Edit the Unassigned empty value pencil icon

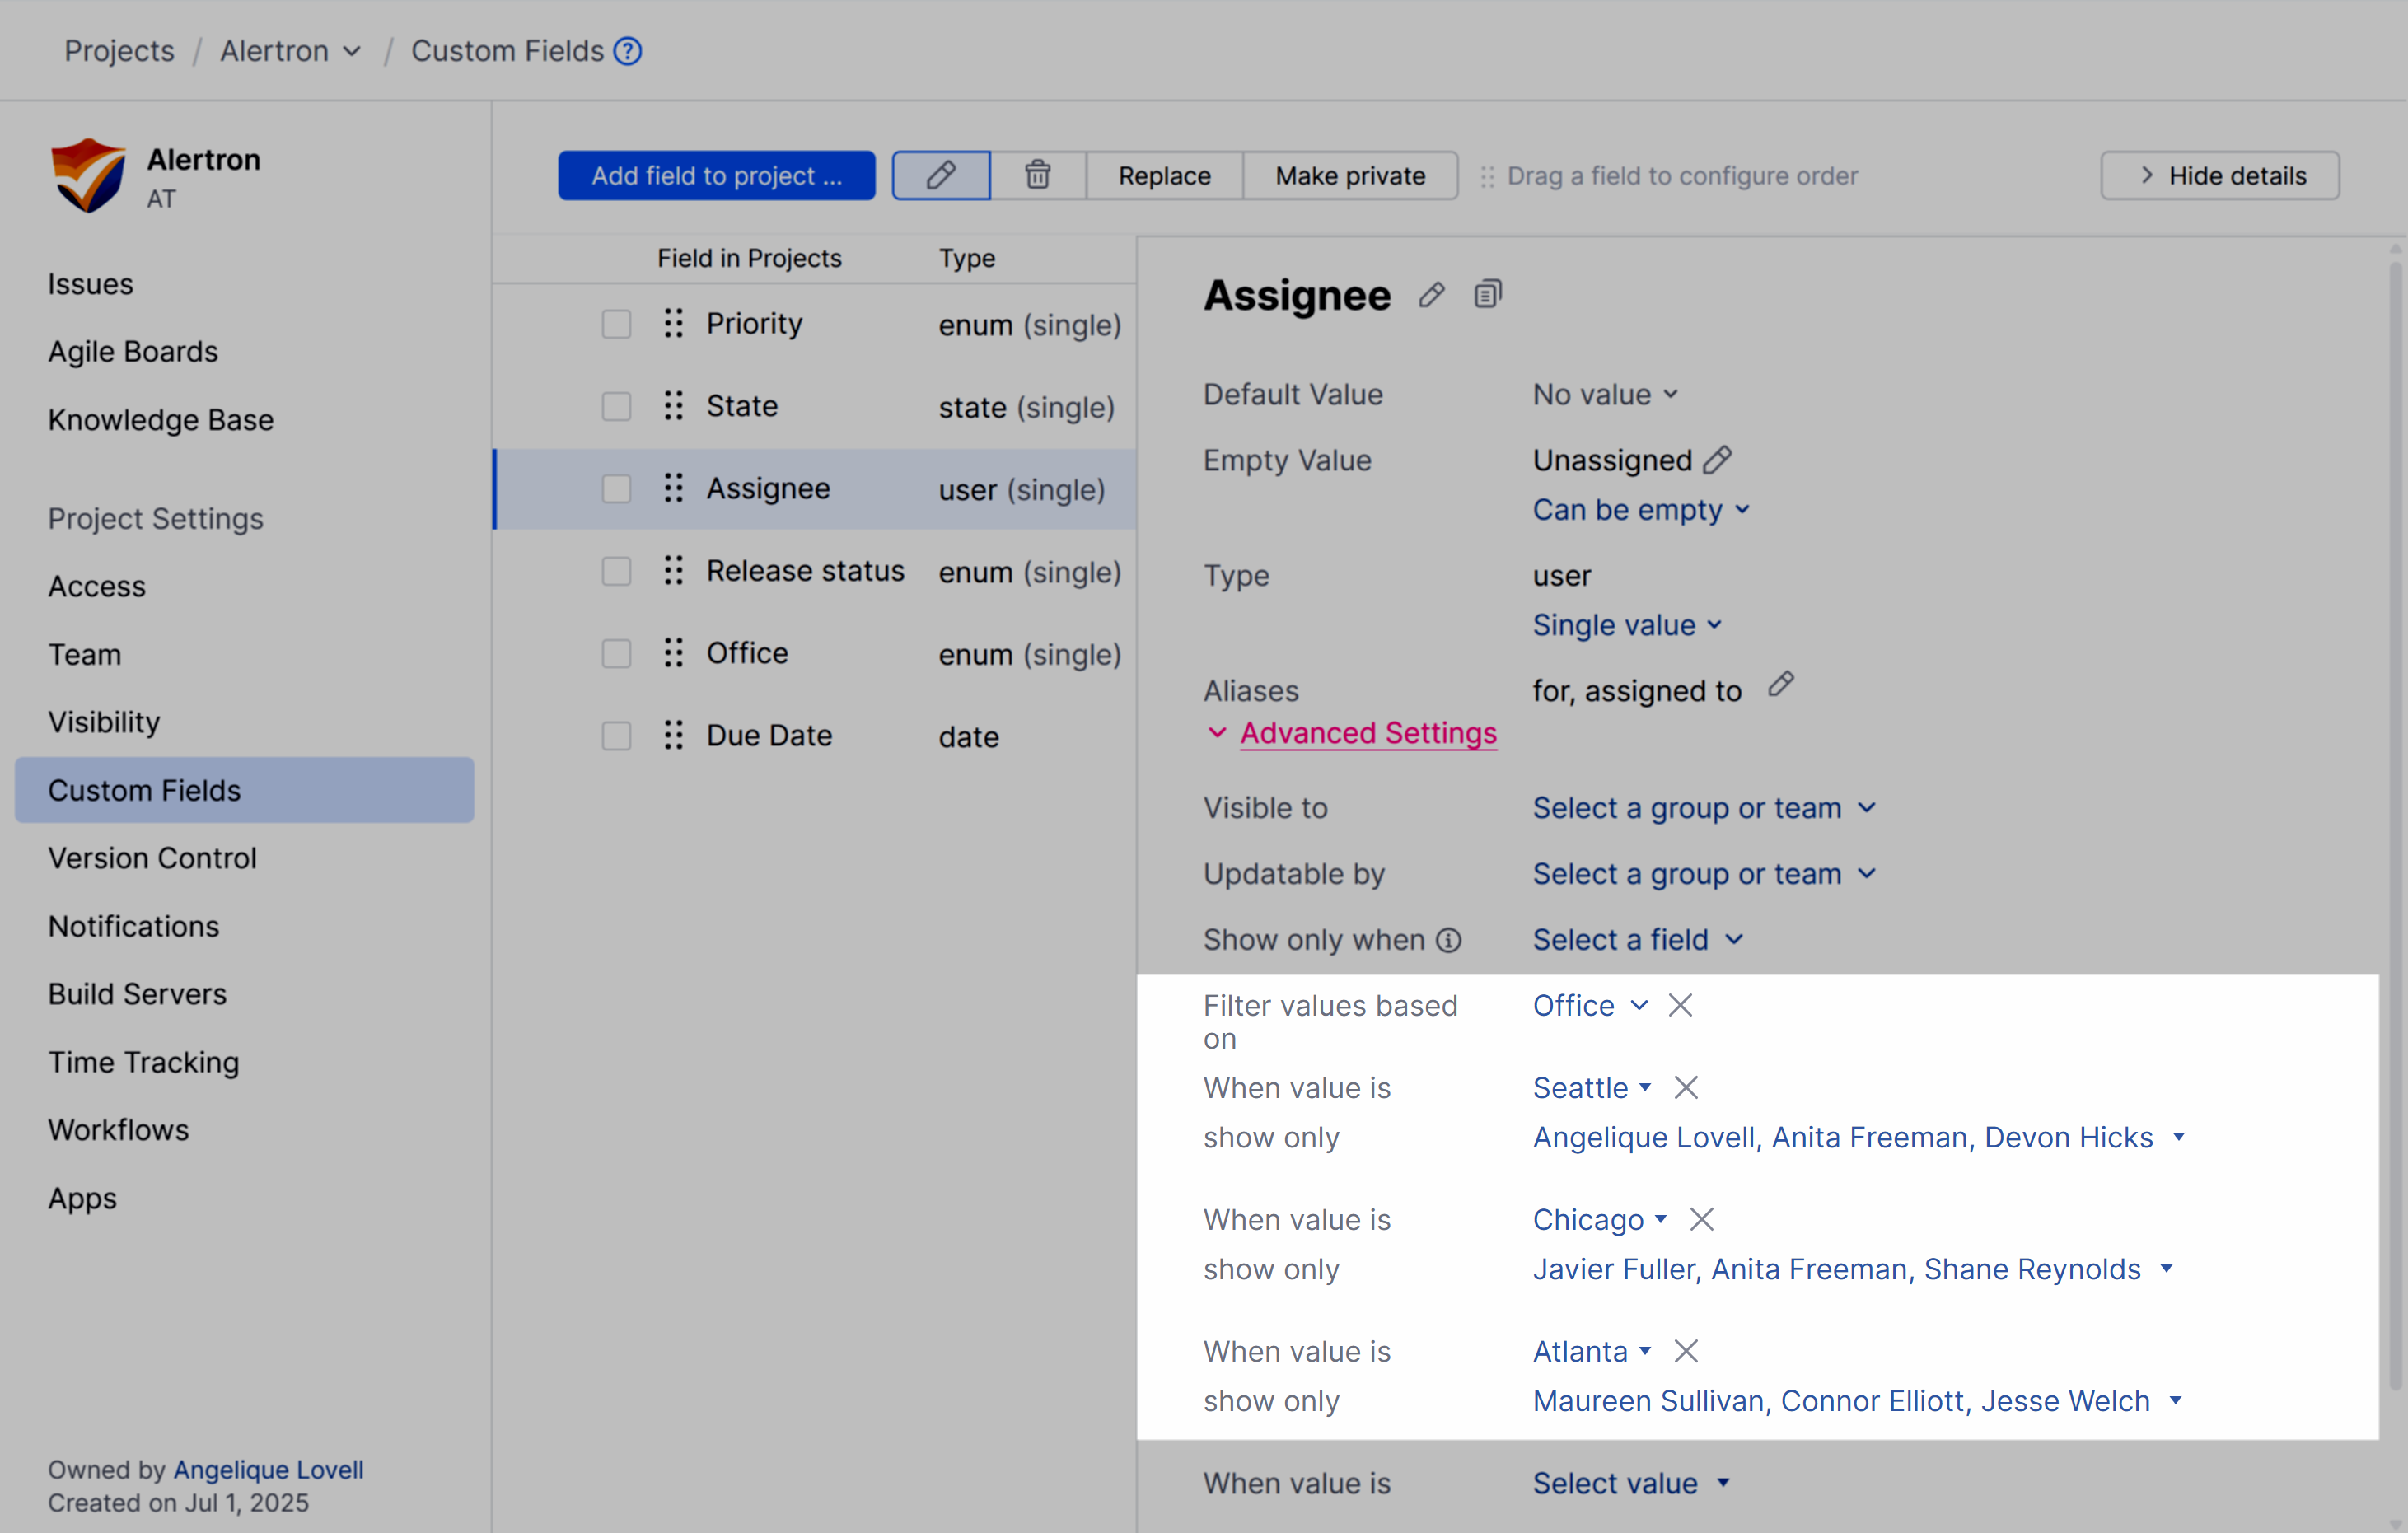(1717, 460)
